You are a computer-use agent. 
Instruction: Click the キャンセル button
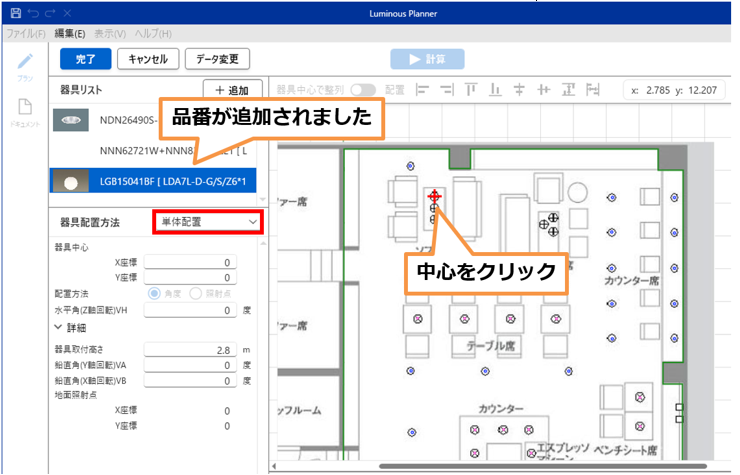(x=148, y=59)
